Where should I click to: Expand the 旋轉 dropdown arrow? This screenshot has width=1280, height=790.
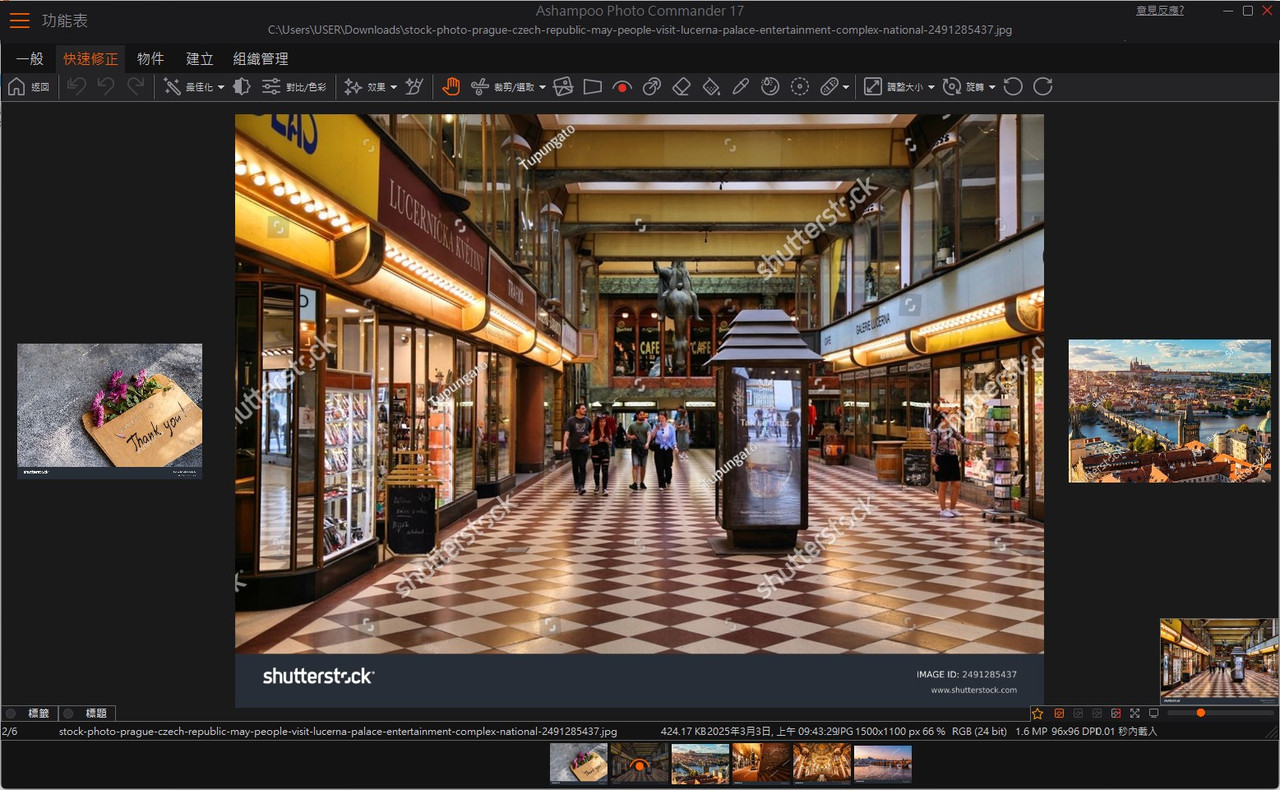(992, 88)
